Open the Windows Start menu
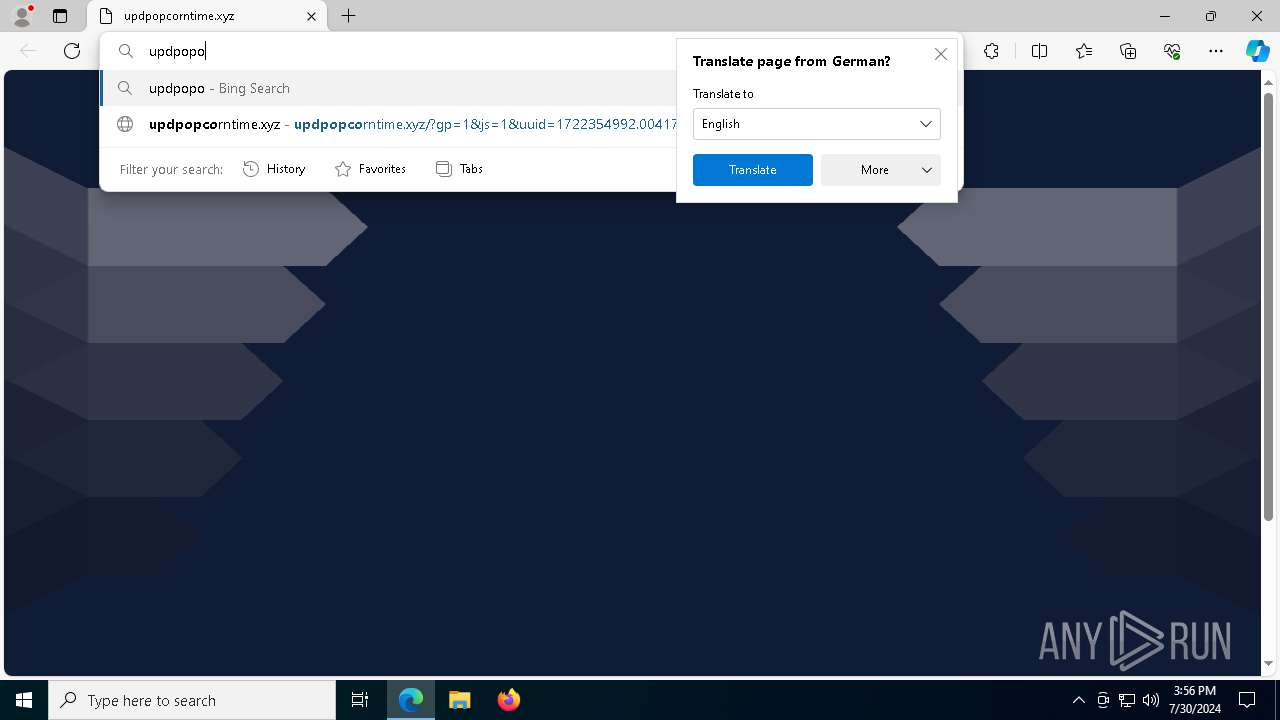 [x=24, y=700]
